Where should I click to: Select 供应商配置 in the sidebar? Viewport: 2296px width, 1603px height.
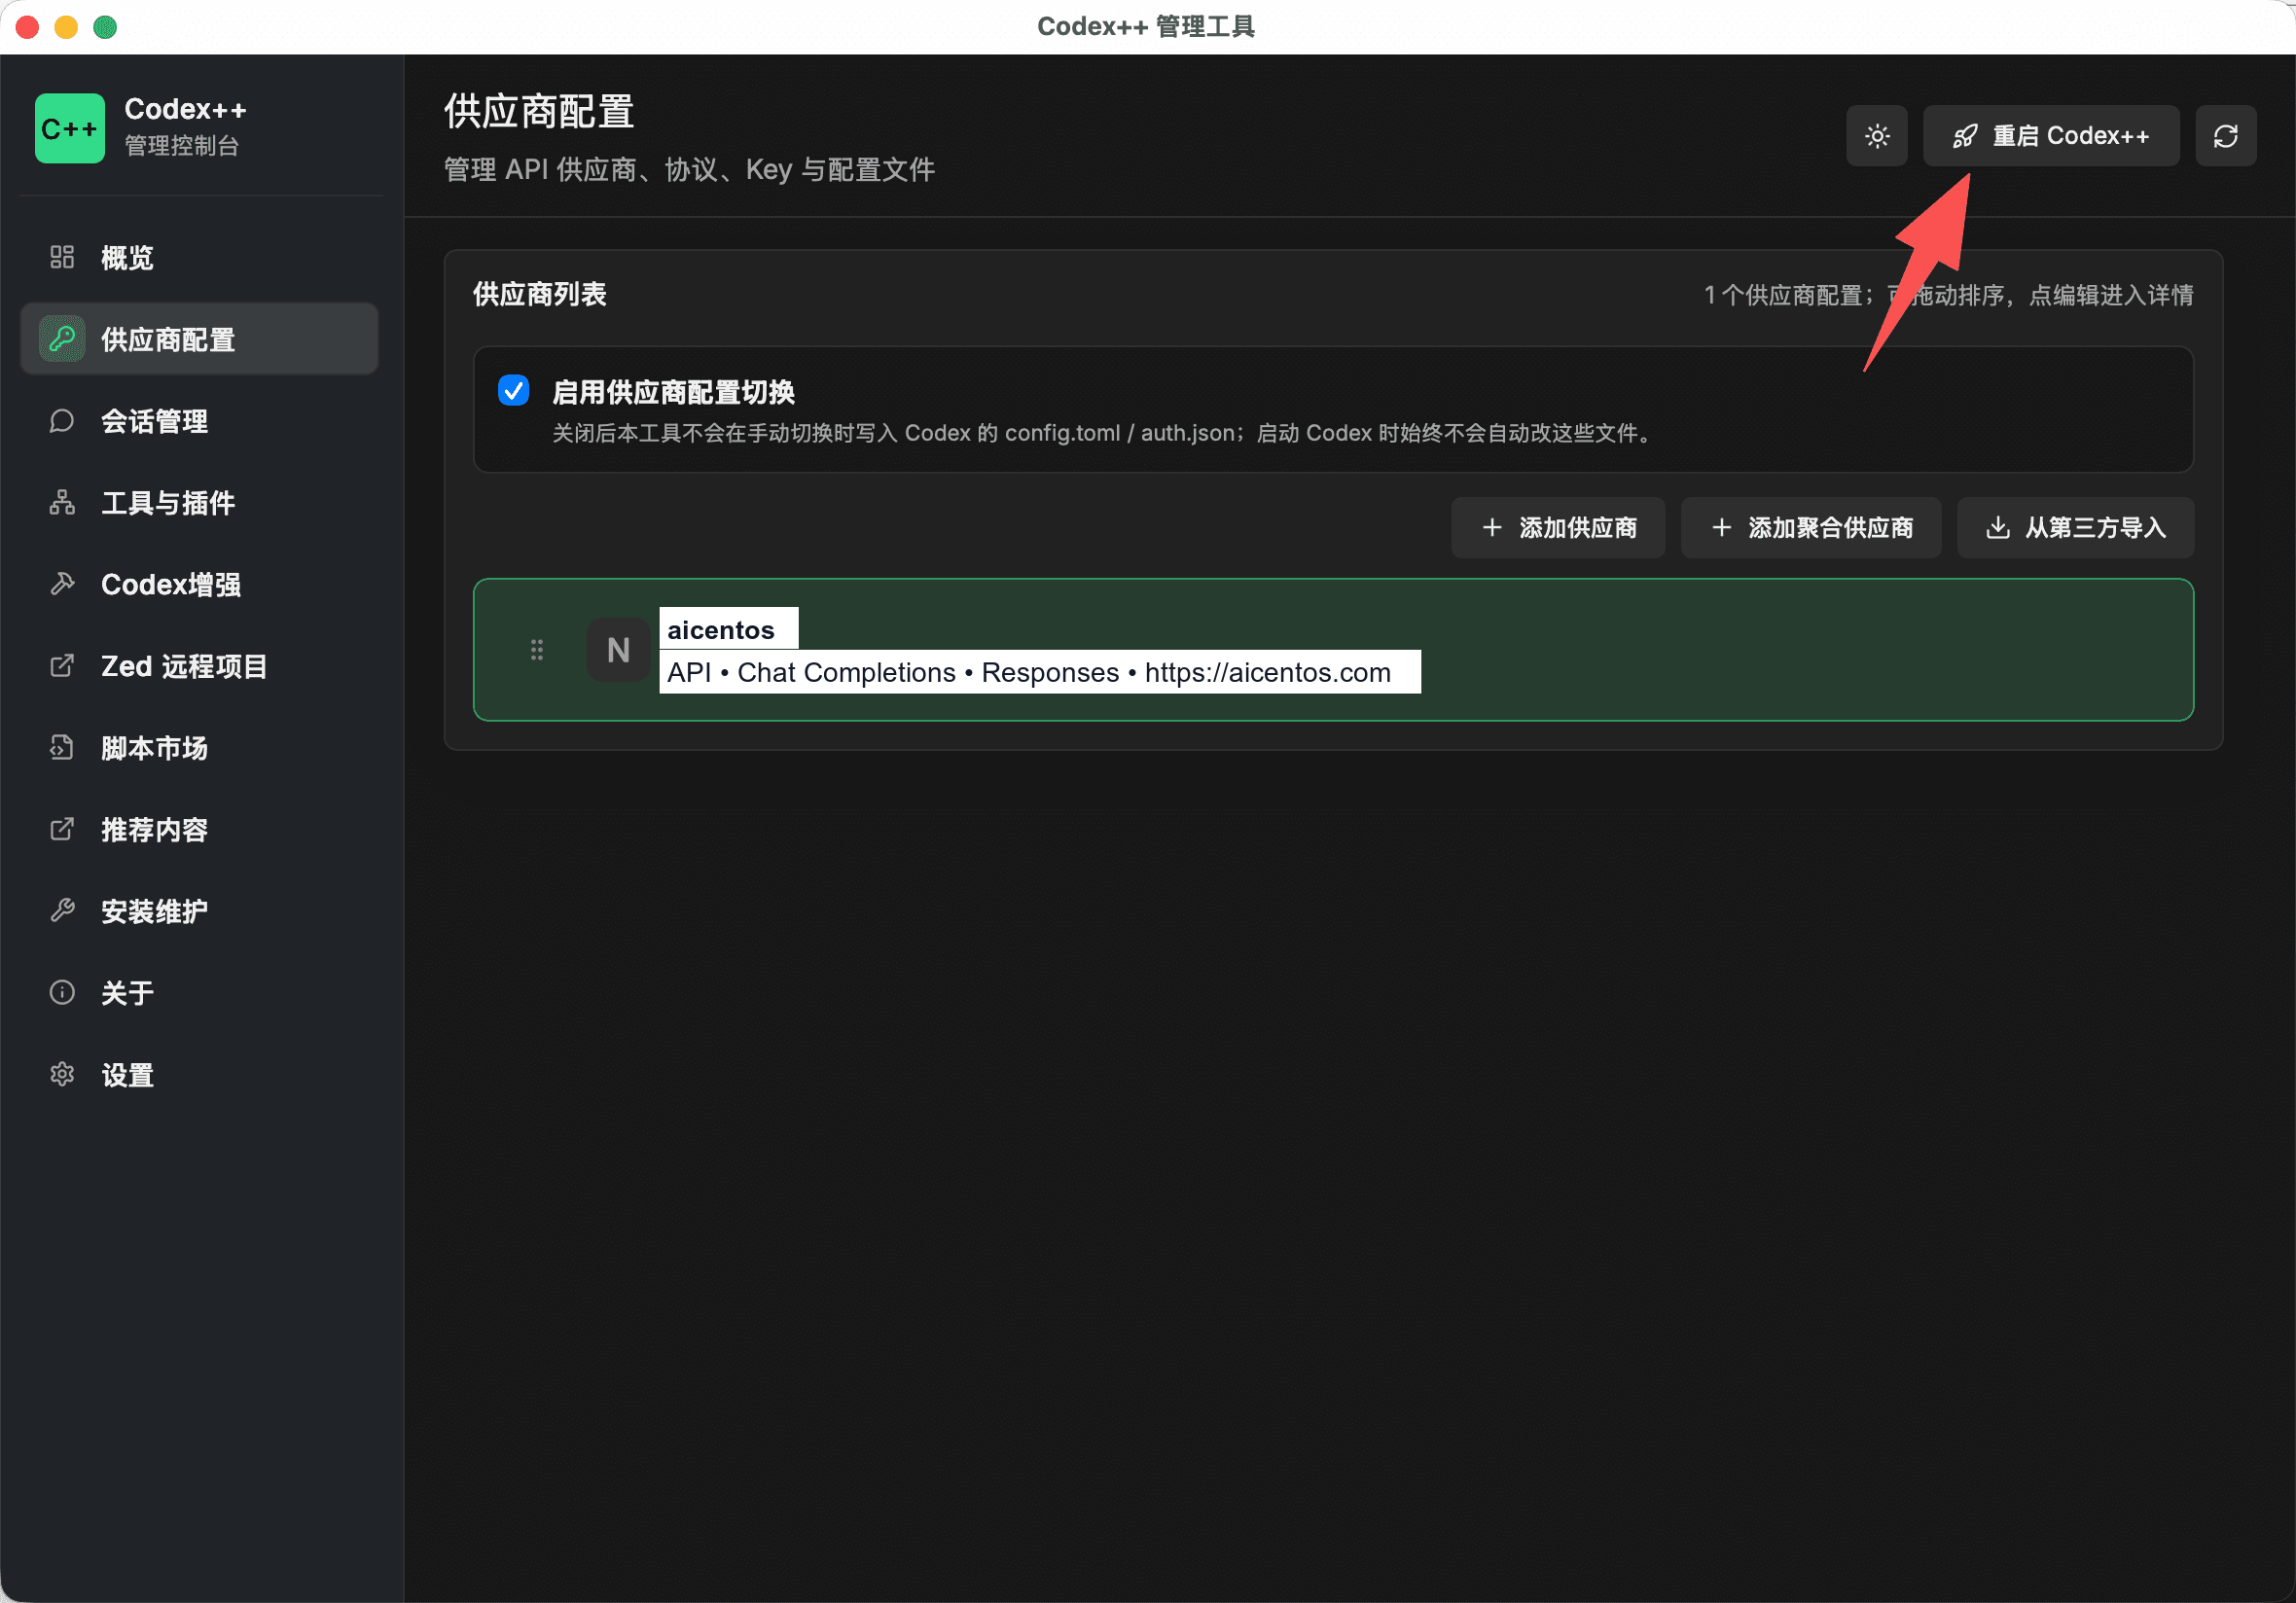(199, 339)
